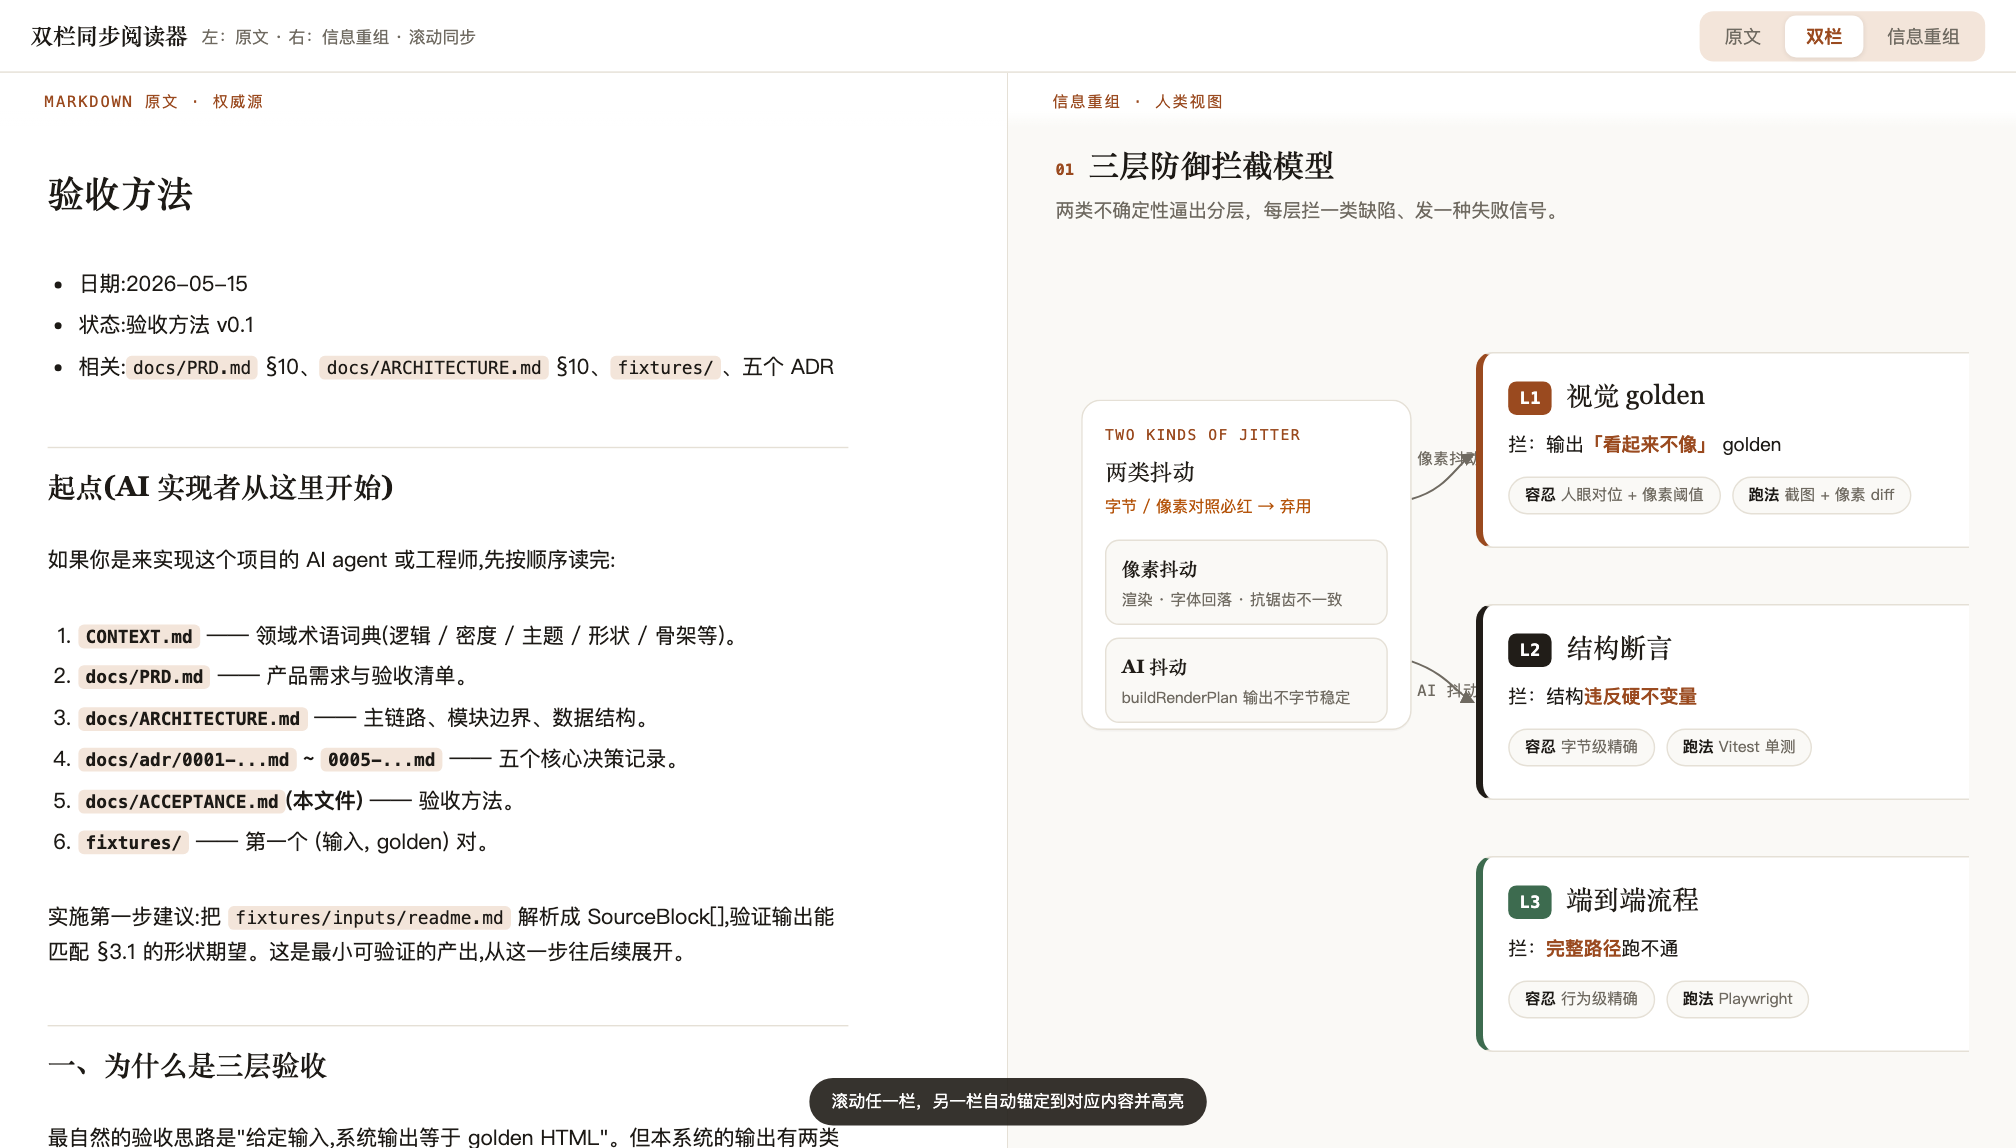Click the 容忍 行为级精确 chip
Screen dimensions: 2016x1148
[1581, 999]
